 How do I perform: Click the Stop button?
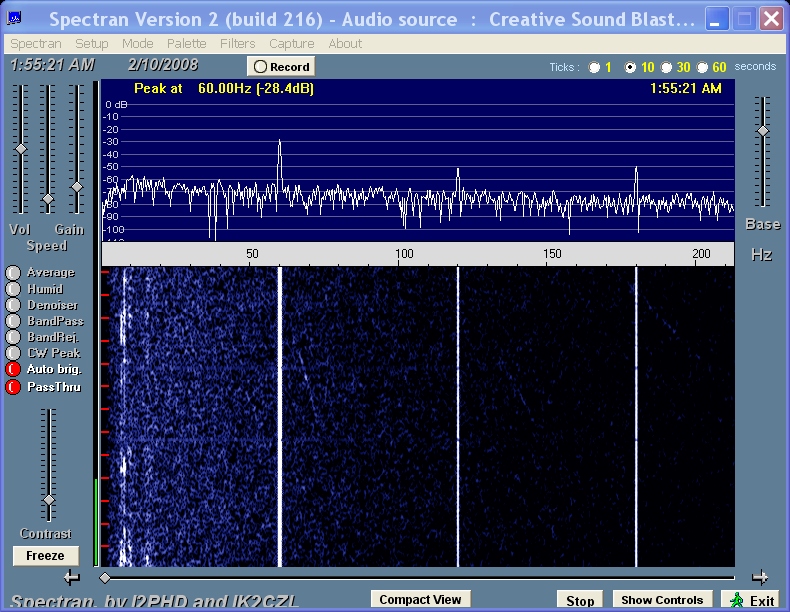pyautogui.click(x=580, y=600)
